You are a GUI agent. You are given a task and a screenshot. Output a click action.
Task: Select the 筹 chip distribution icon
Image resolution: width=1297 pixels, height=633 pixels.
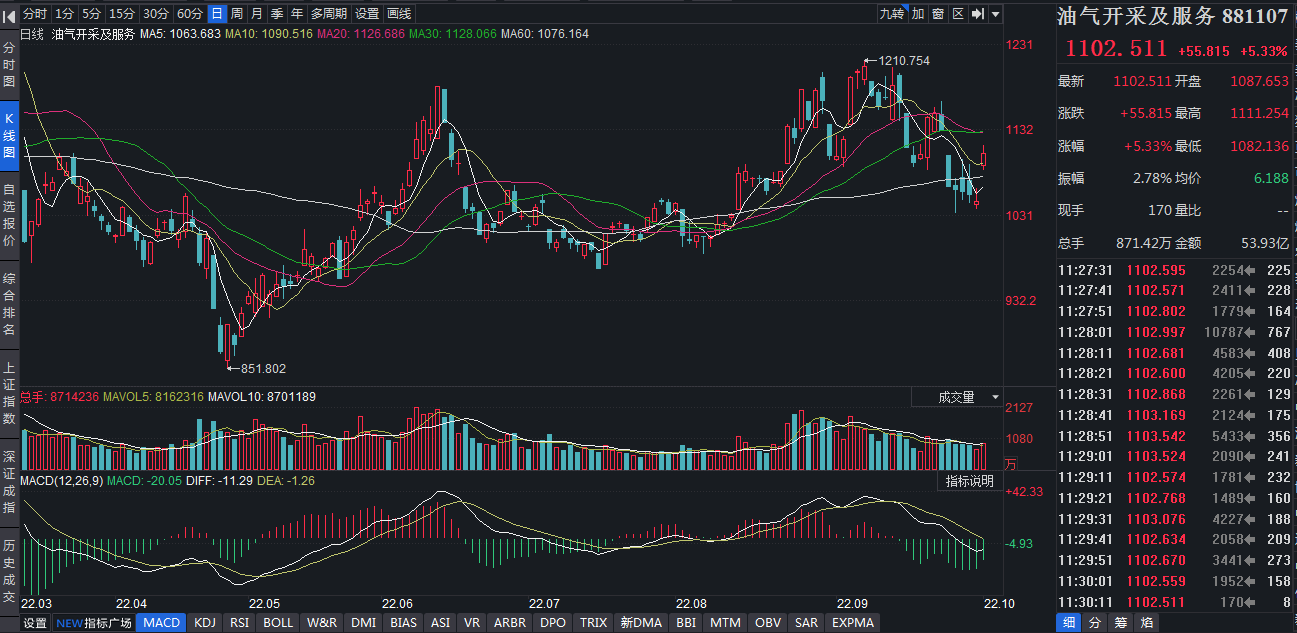(1121, 623)
